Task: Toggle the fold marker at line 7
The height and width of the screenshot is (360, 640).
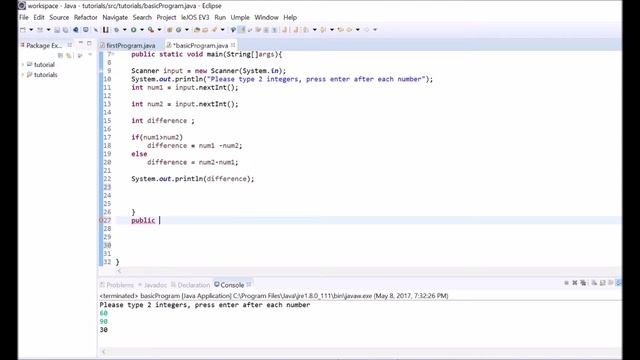Action: [113, 54]
